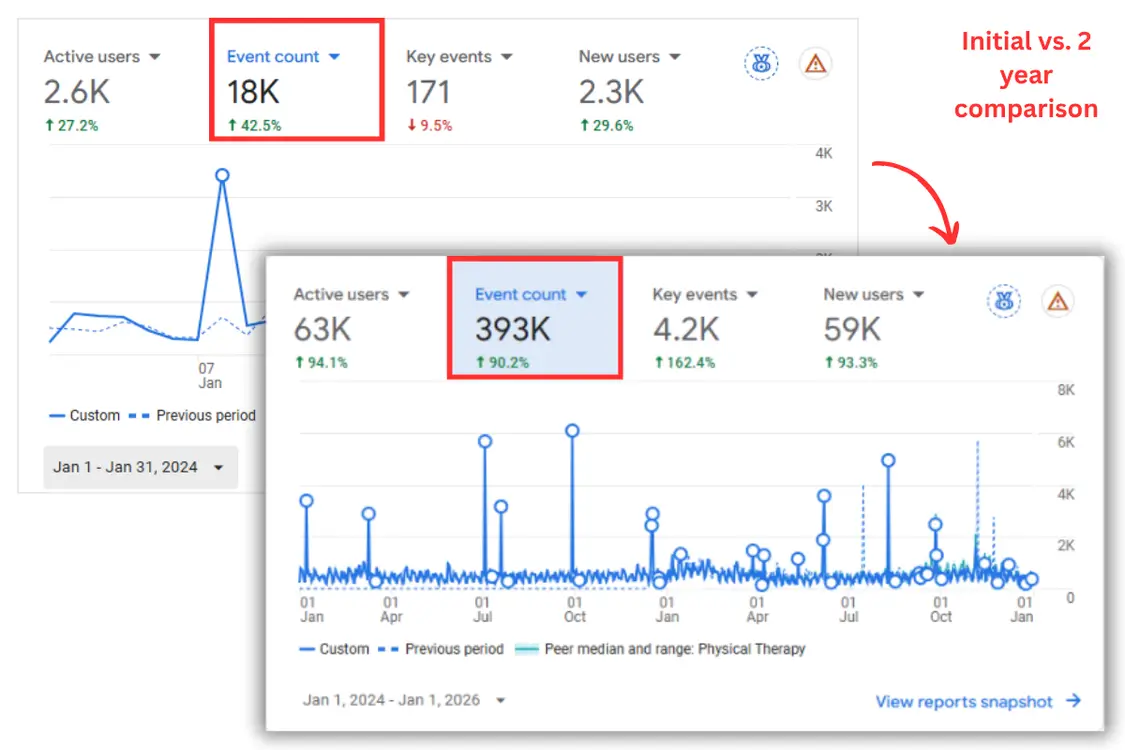Image resolution: width=1125 pixels, height=750 pixels.
Task: Click the alert triangle icon in the background panel
Action: tap(815, 63)
